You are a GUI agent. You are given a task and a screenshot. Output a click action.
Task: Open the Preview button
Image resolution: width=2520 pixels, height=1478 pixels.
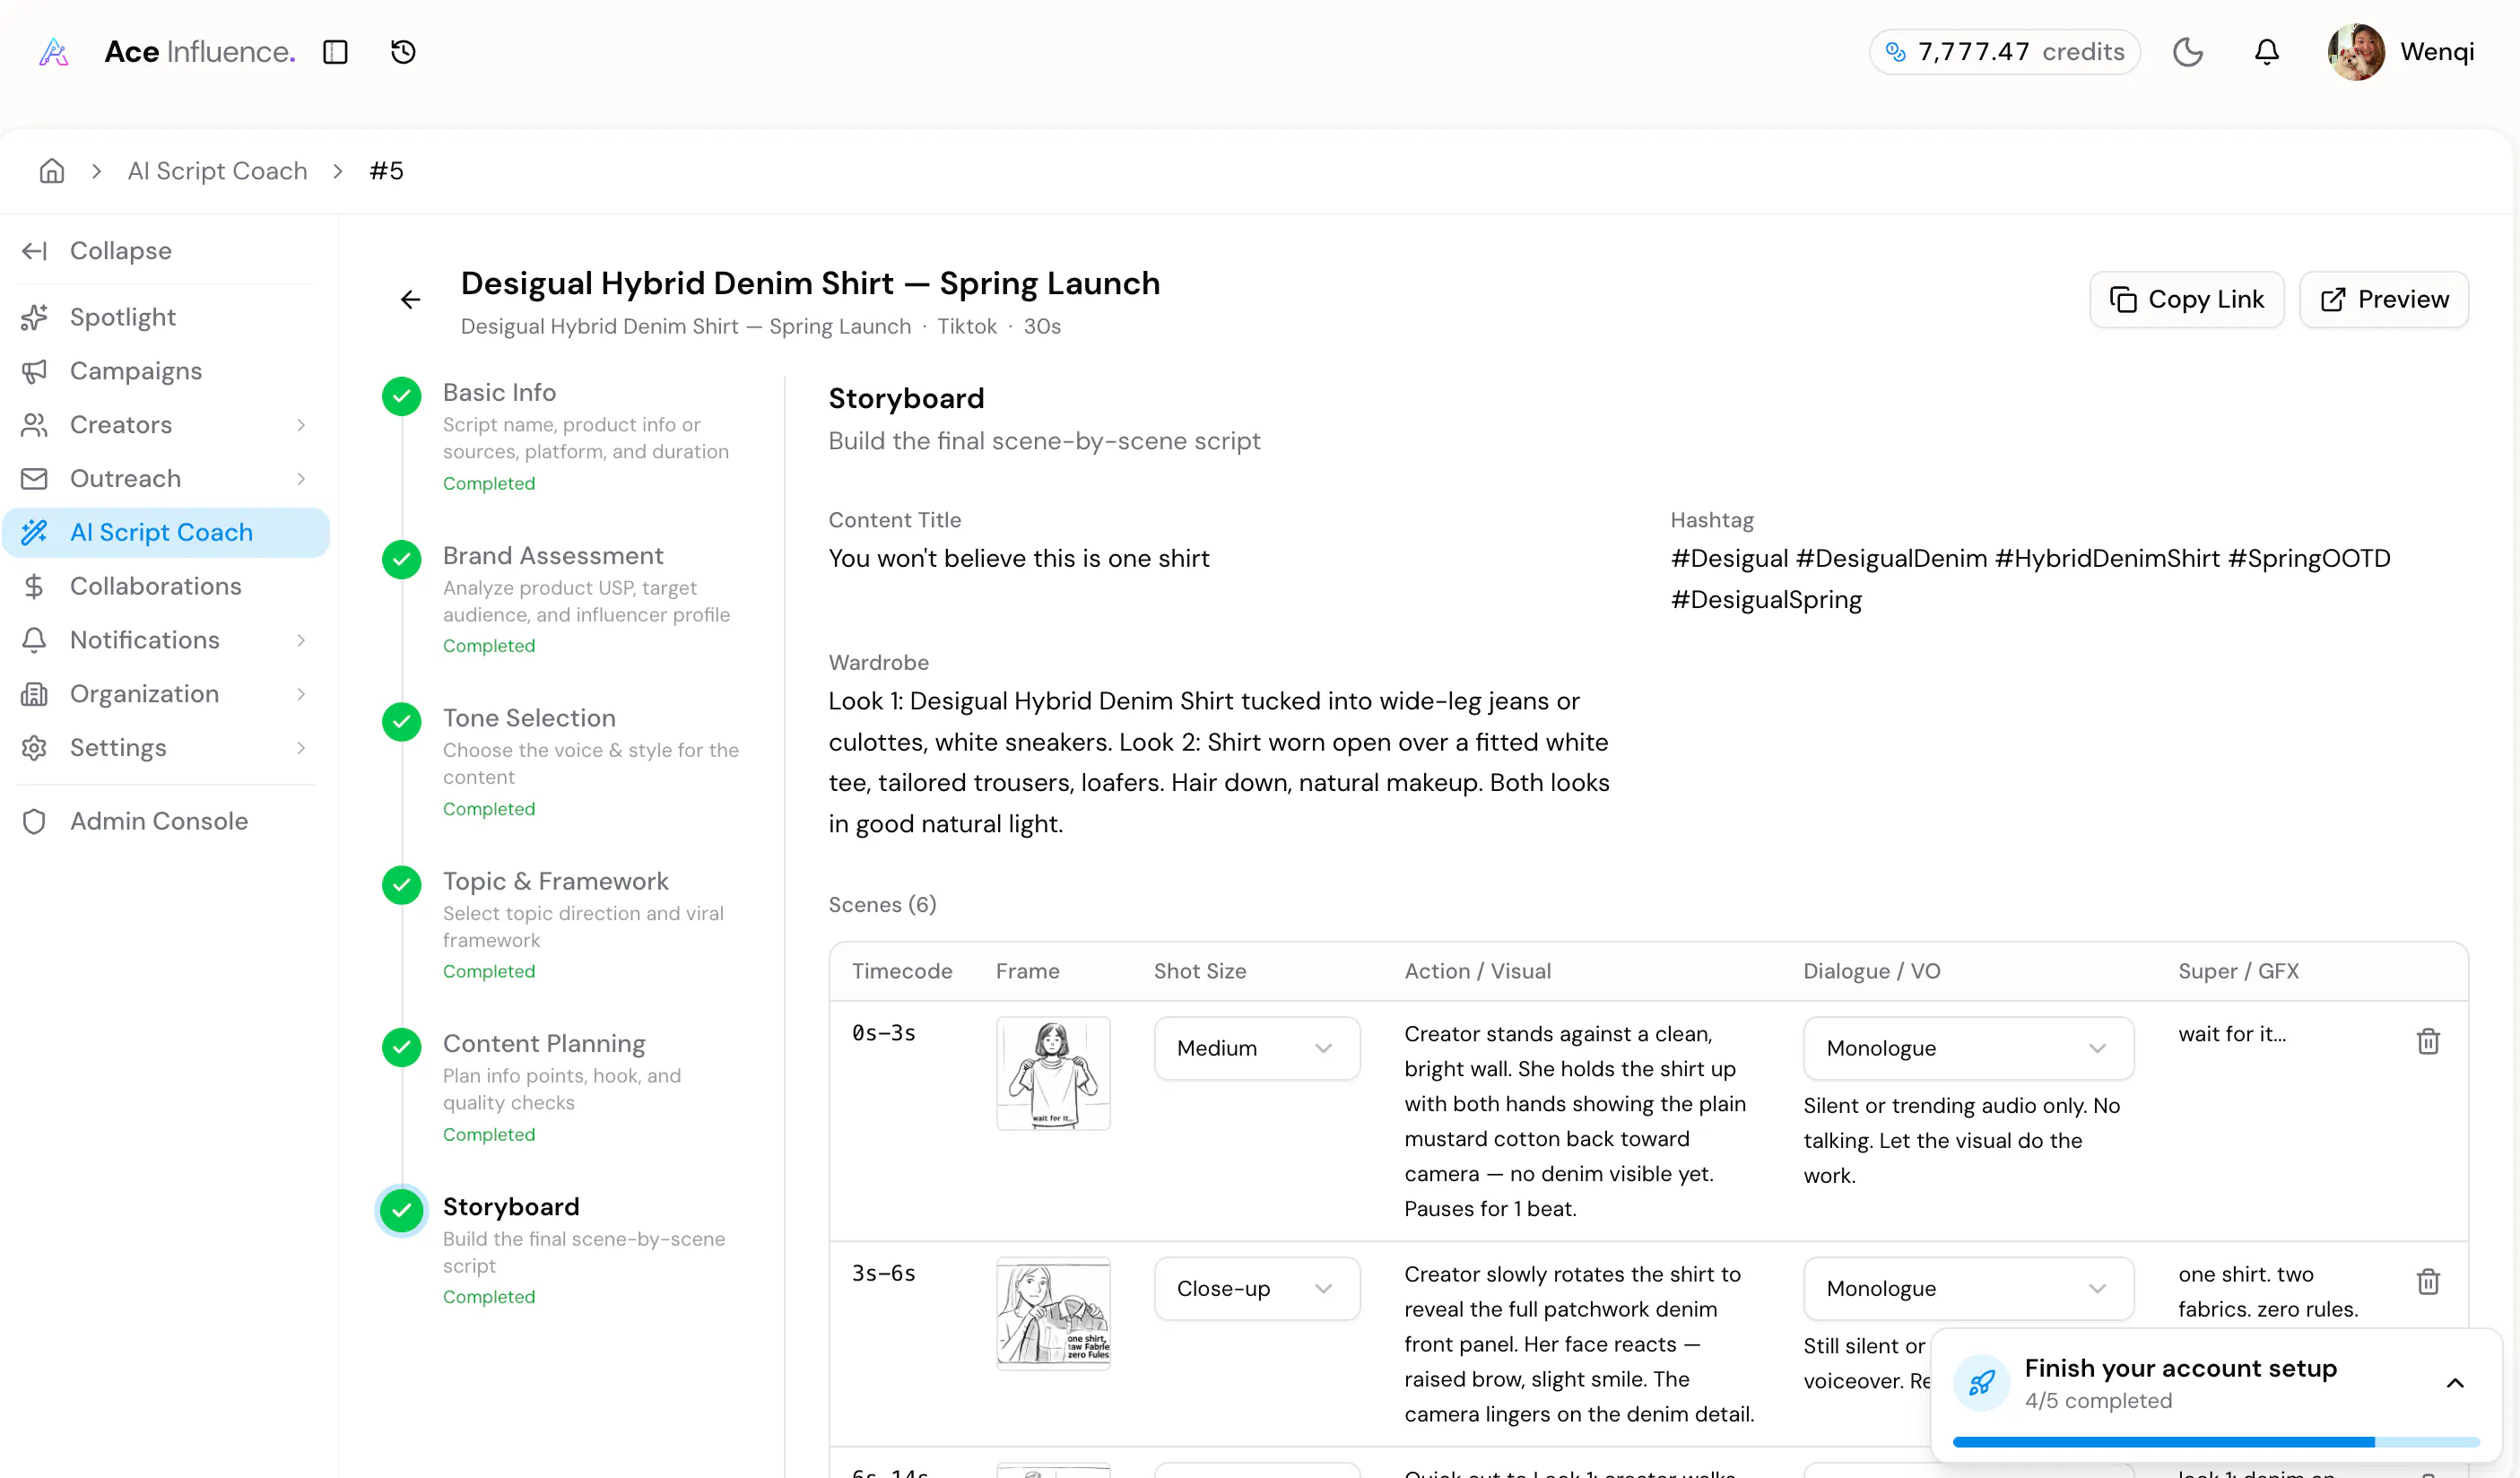(2383, 299)
